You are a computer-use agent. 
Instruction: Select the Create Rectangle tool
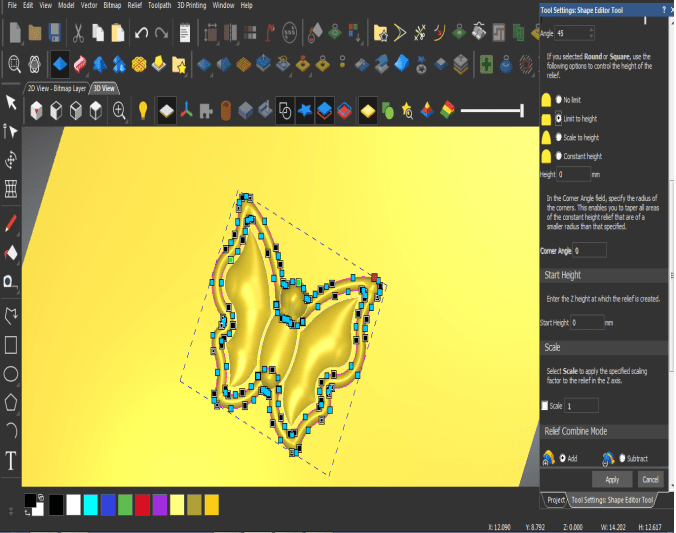(11, 346)
